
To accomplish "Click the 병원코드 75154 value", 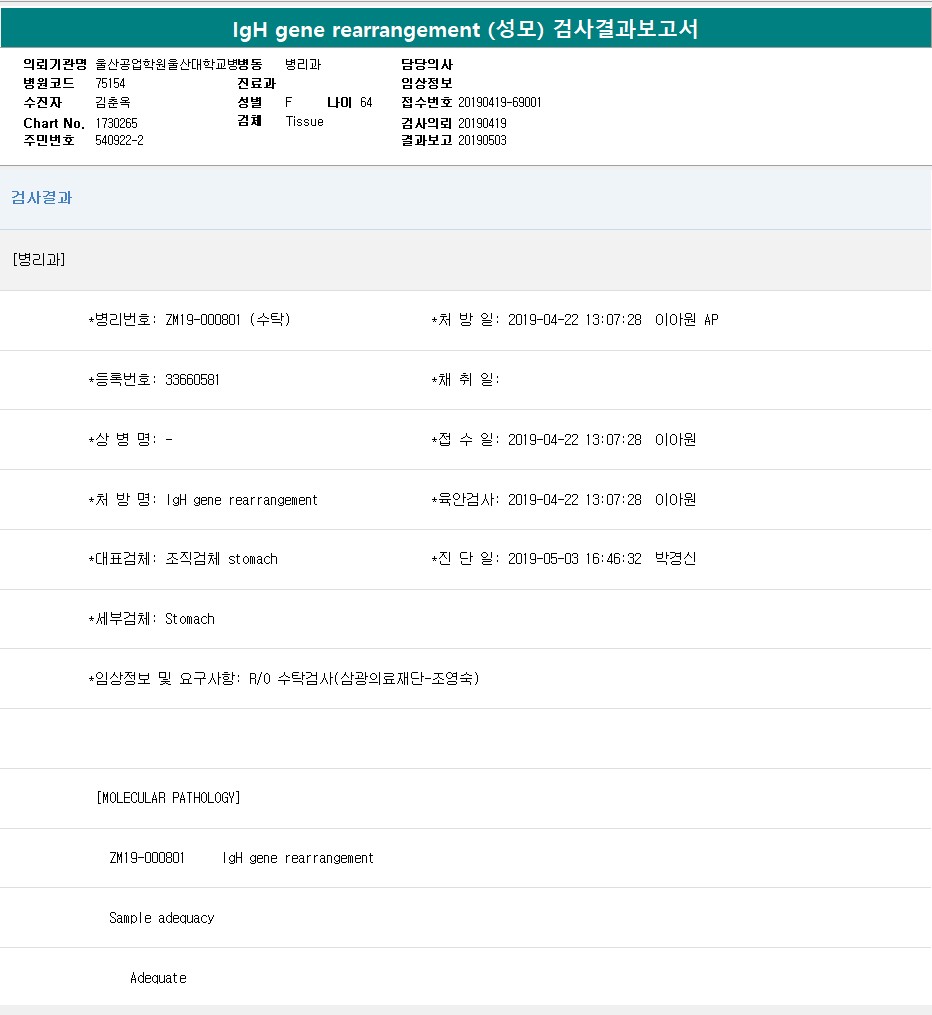I will click(110, 83).
